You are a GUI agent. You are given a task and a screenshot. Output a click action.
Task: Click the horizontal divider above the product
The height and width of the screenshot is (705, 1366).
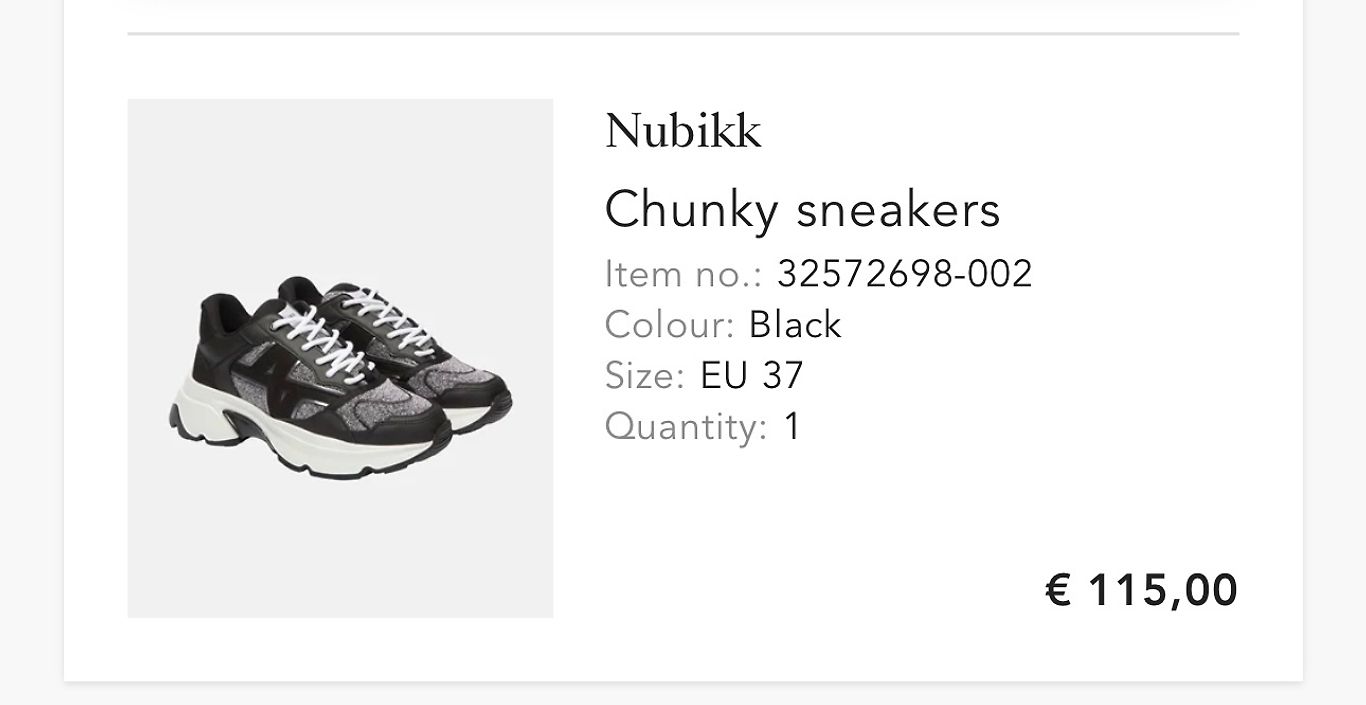point(683,34)
